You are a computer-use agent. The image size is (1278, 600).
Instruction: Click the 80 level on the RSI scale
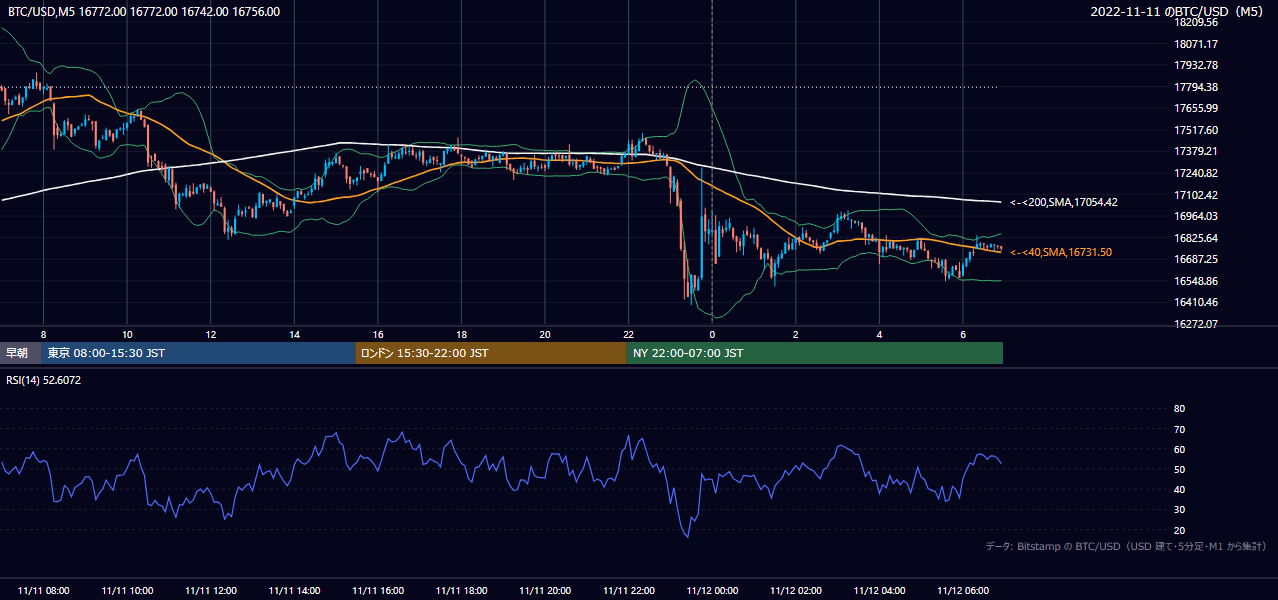point(1179,409)
